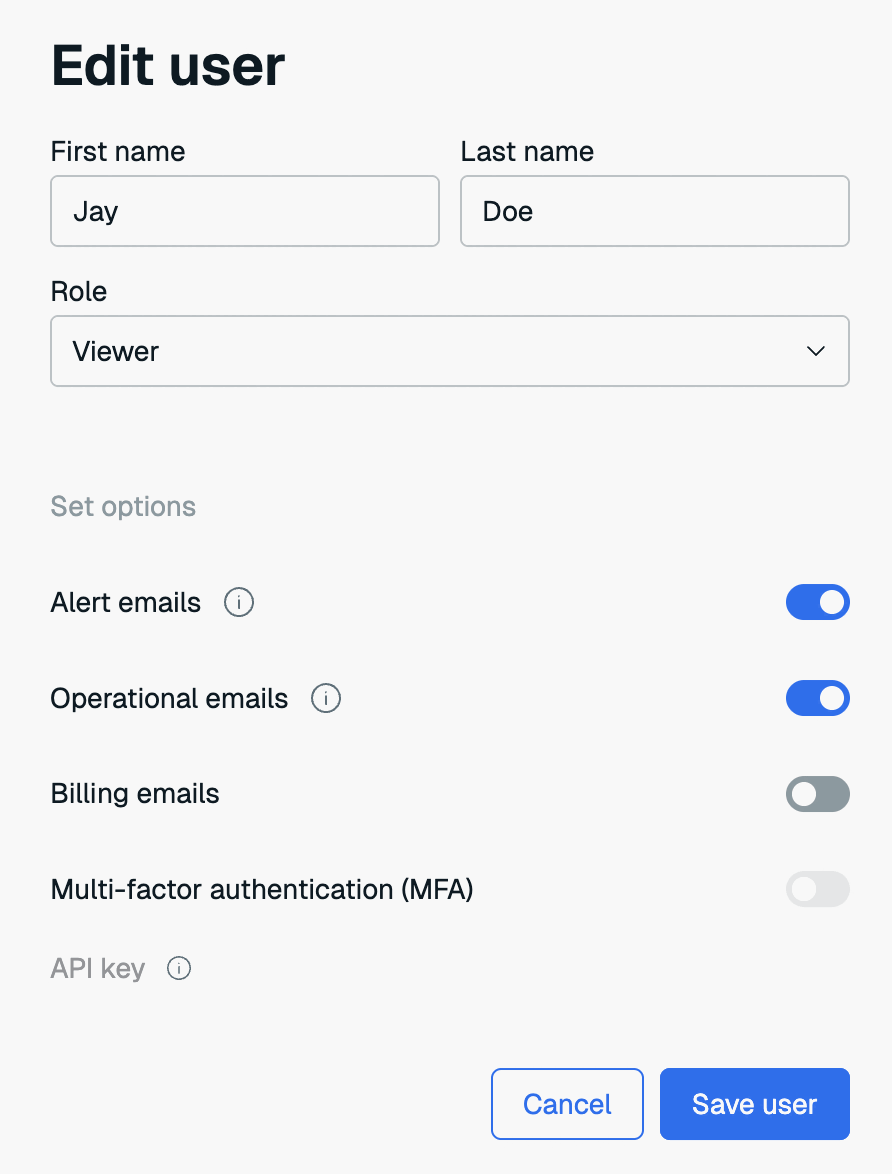The image size is (892, 1174).
Task: Click the Set options section heading
Action: pyautogui.click(x=123, y=507)
